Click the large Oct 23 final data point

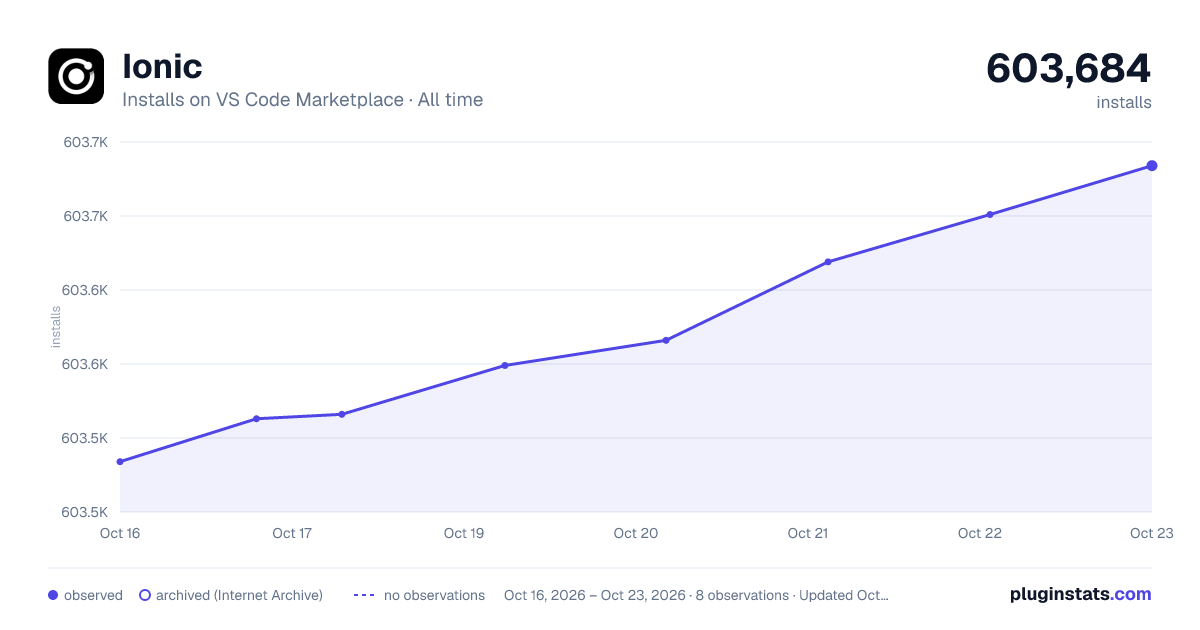[1152, 166]
